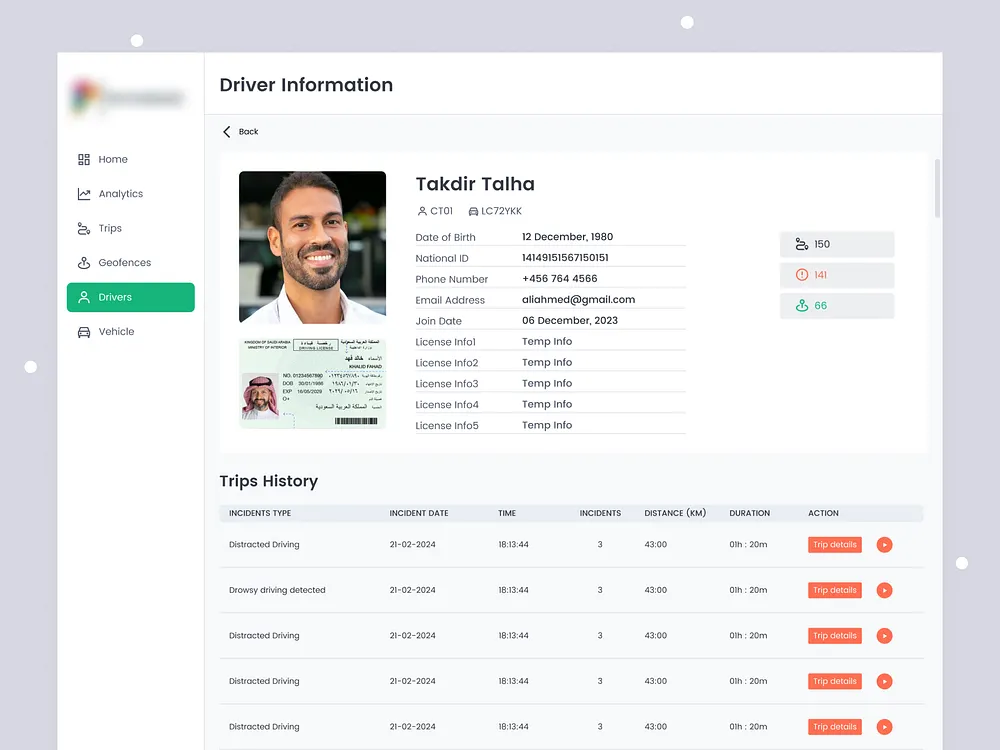Click the phone number +456 764 4566
1000x750 pixels.
559,279
